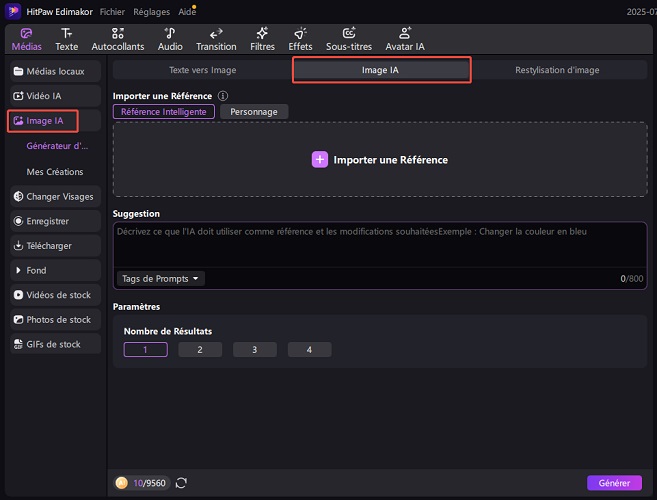Open the Fichier menu

tap(112, 12)
